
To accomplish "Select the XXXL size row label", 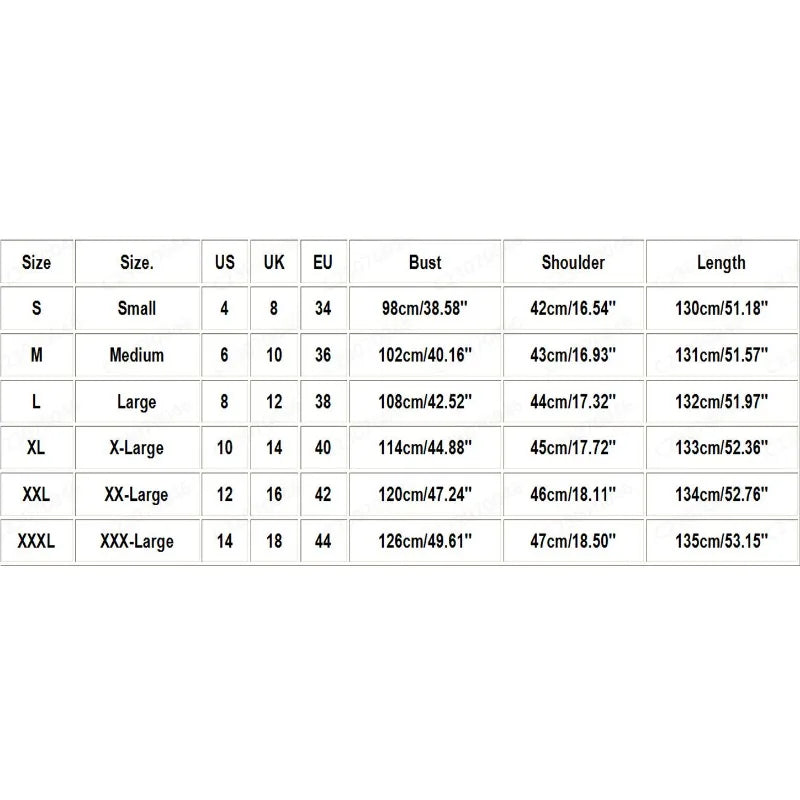I will 36,541.
